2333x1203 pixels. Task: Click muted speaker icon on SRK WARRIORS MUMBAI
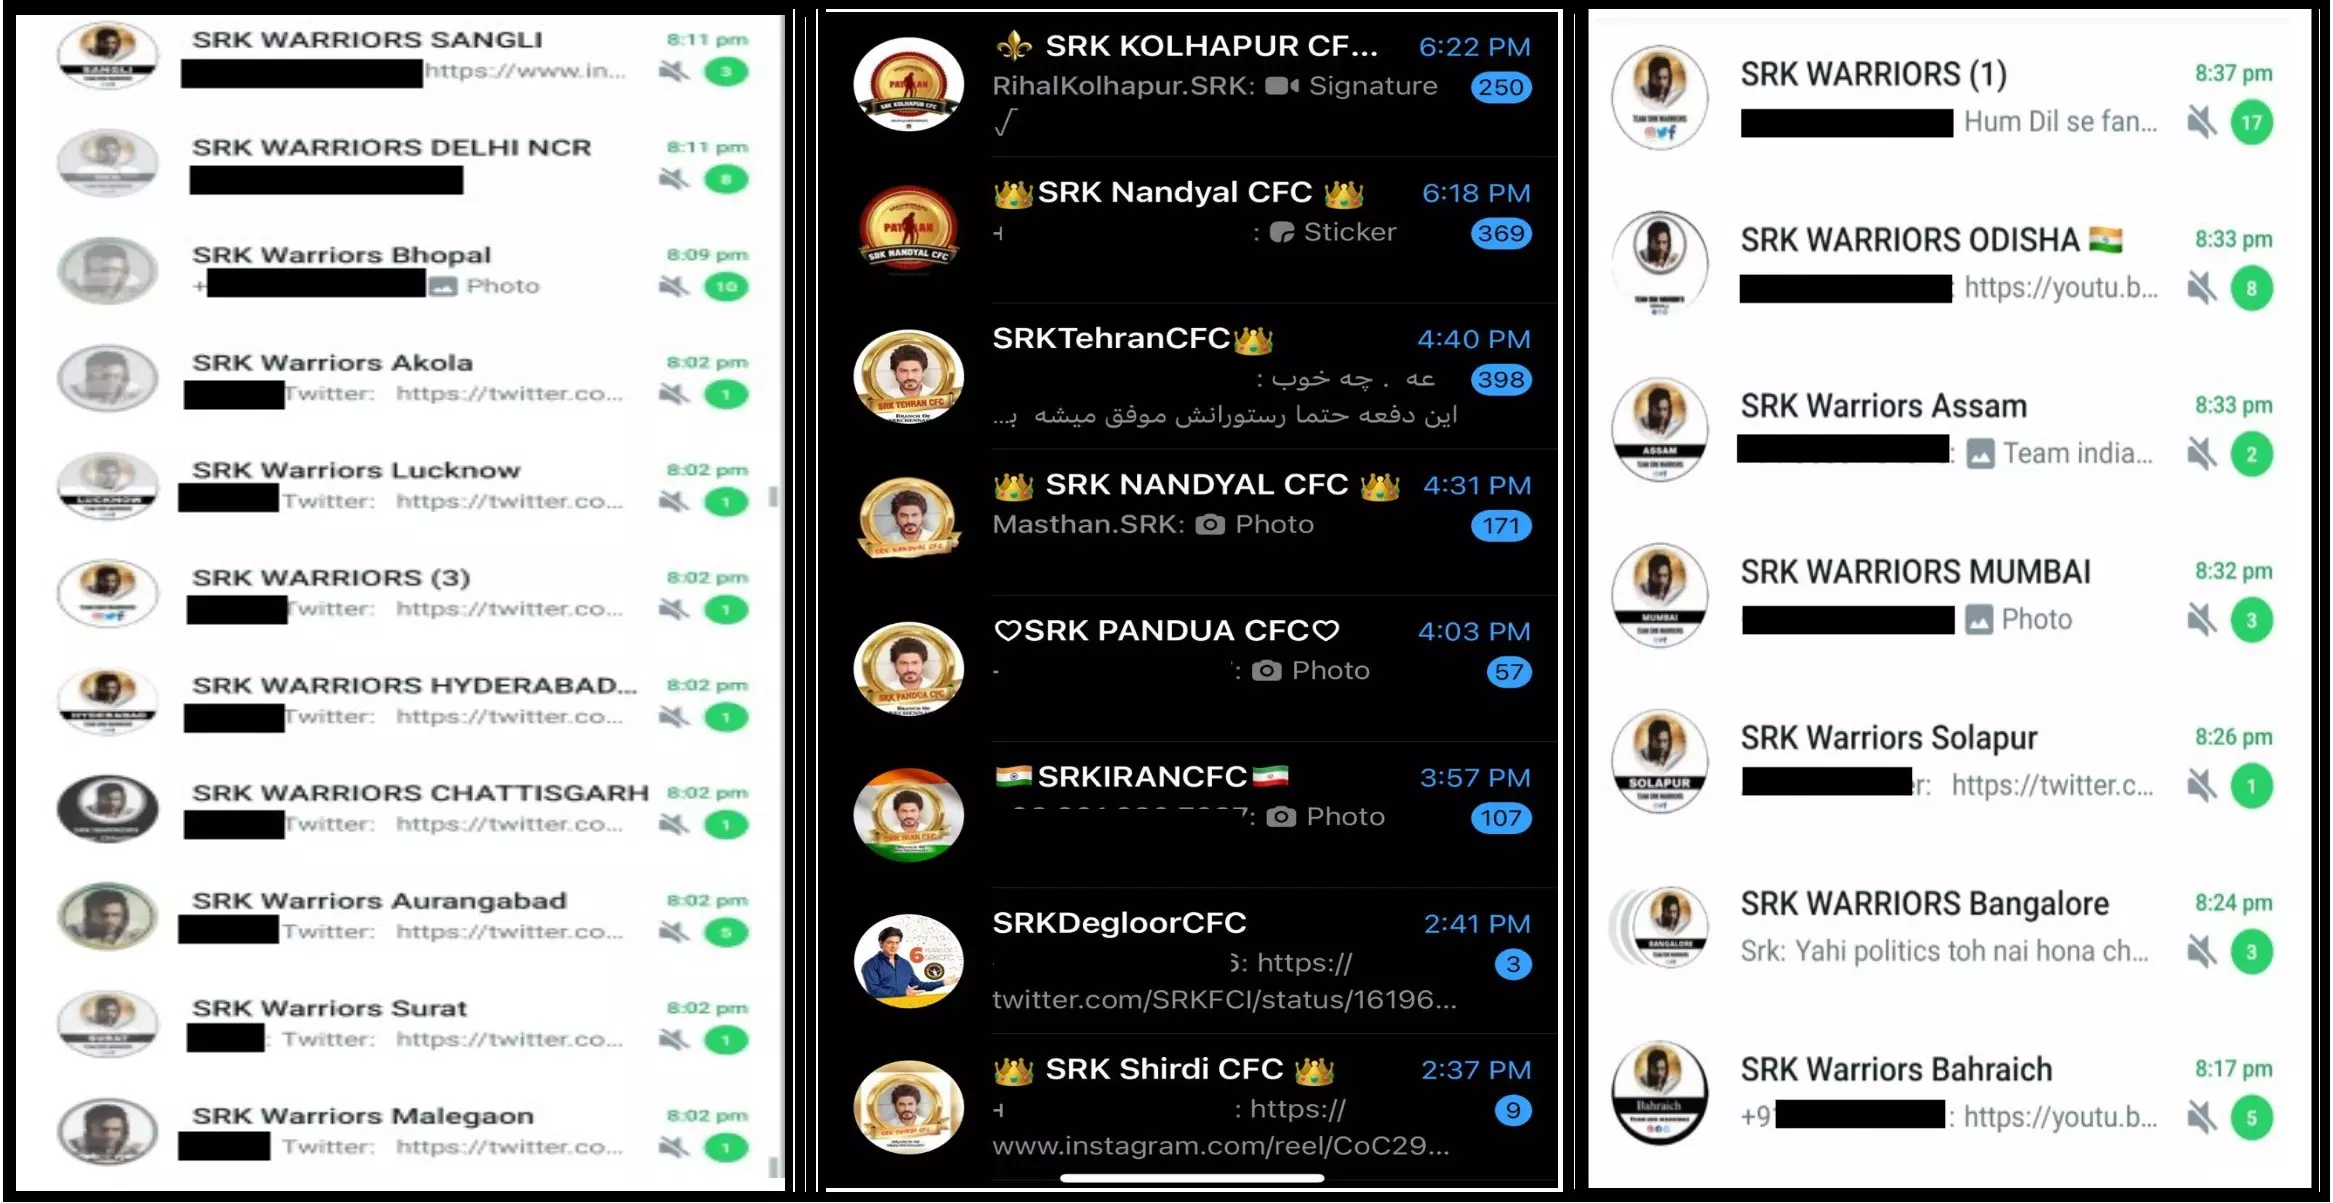[x=2201, y=620]
